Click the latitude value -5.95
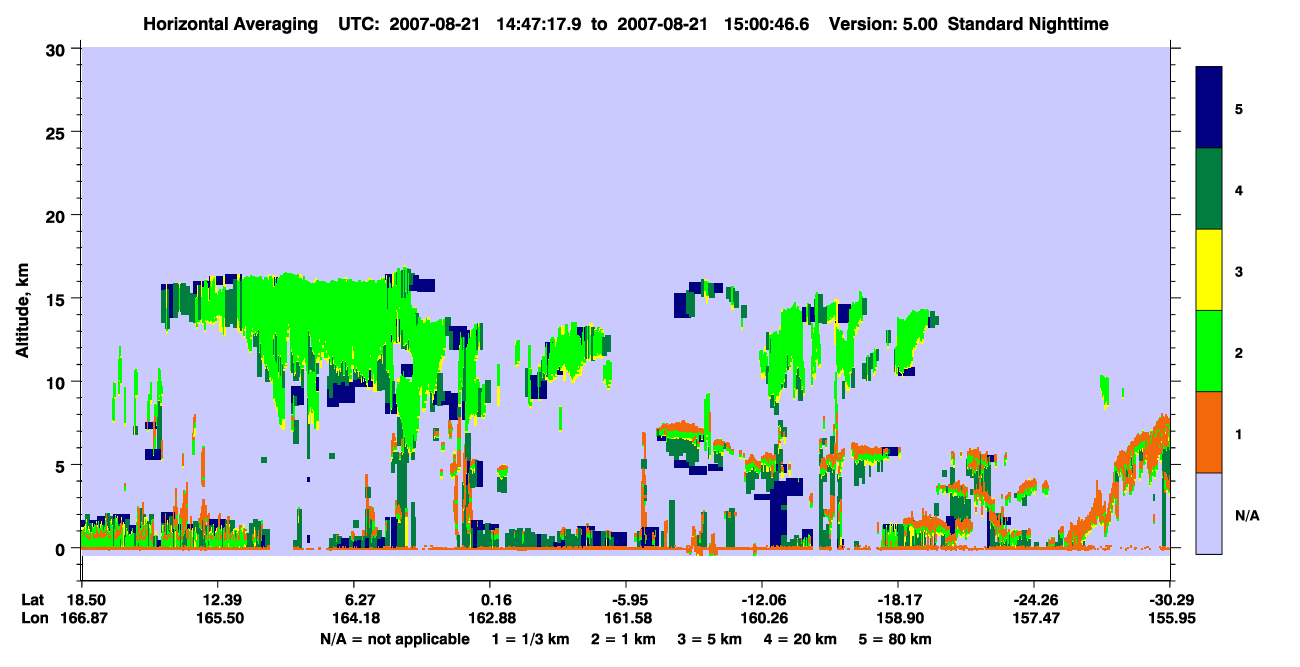This screenshot has height=667, width=1300. tap(626, 599)
